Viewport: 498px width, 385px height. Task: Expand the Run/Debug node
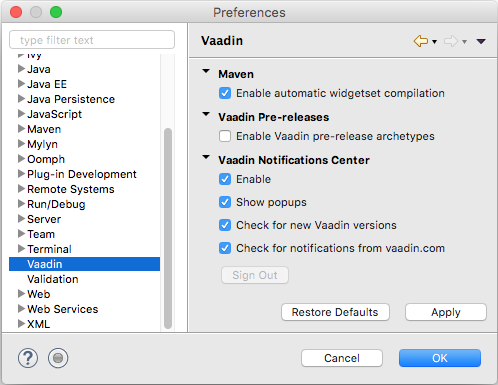click(x=21, y=204)
